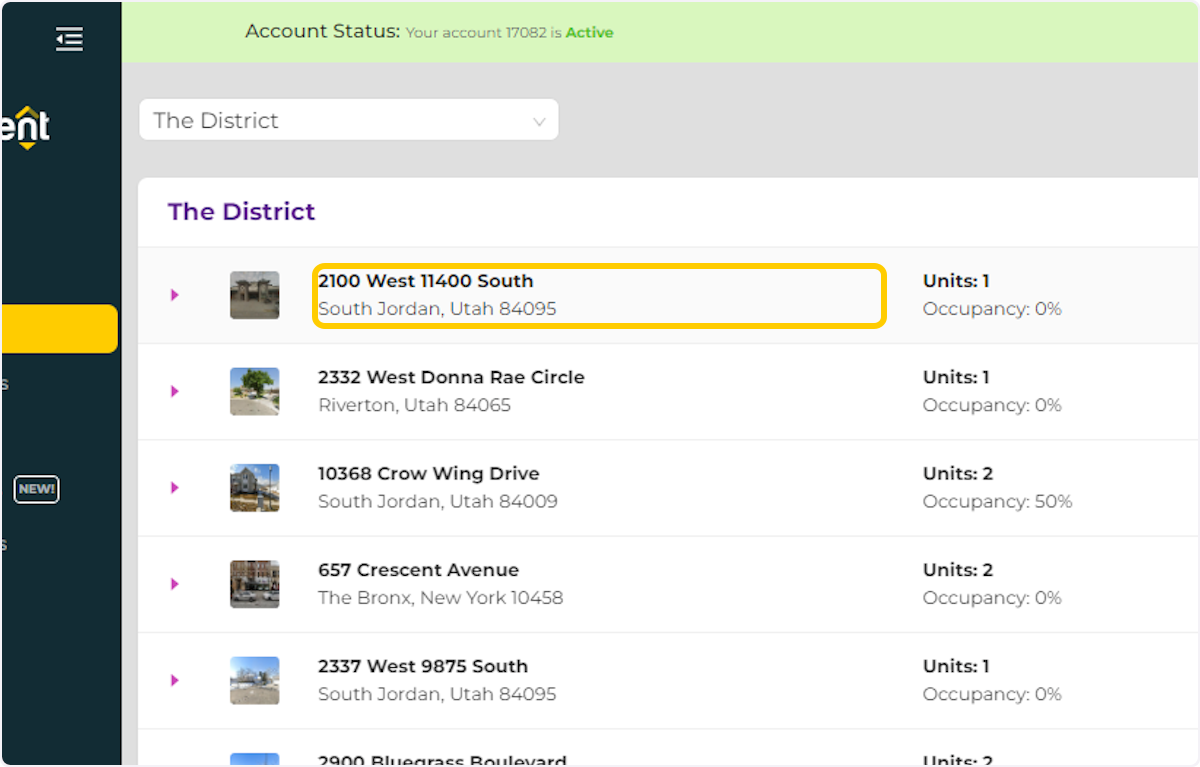
Task: Click the 2100 West 11400 South photo
Action: click(254, 295)
